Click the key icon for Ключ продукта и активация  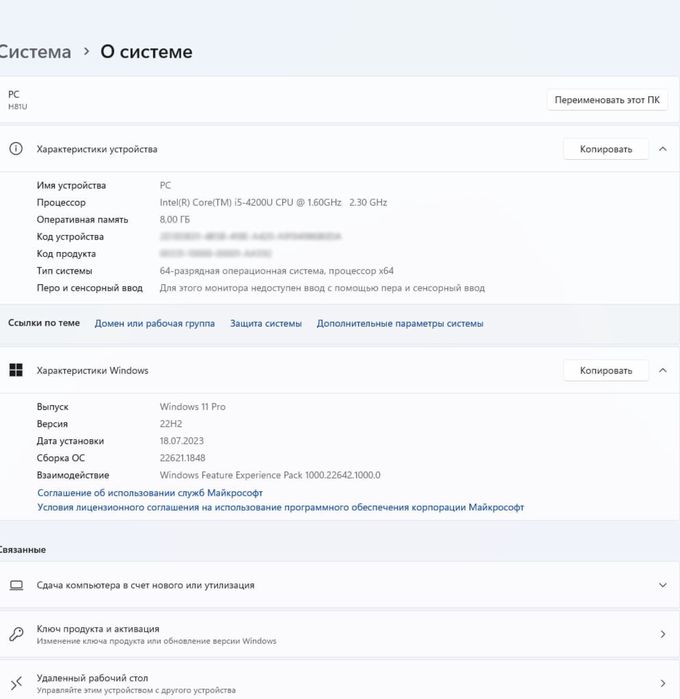click(16, 634)
